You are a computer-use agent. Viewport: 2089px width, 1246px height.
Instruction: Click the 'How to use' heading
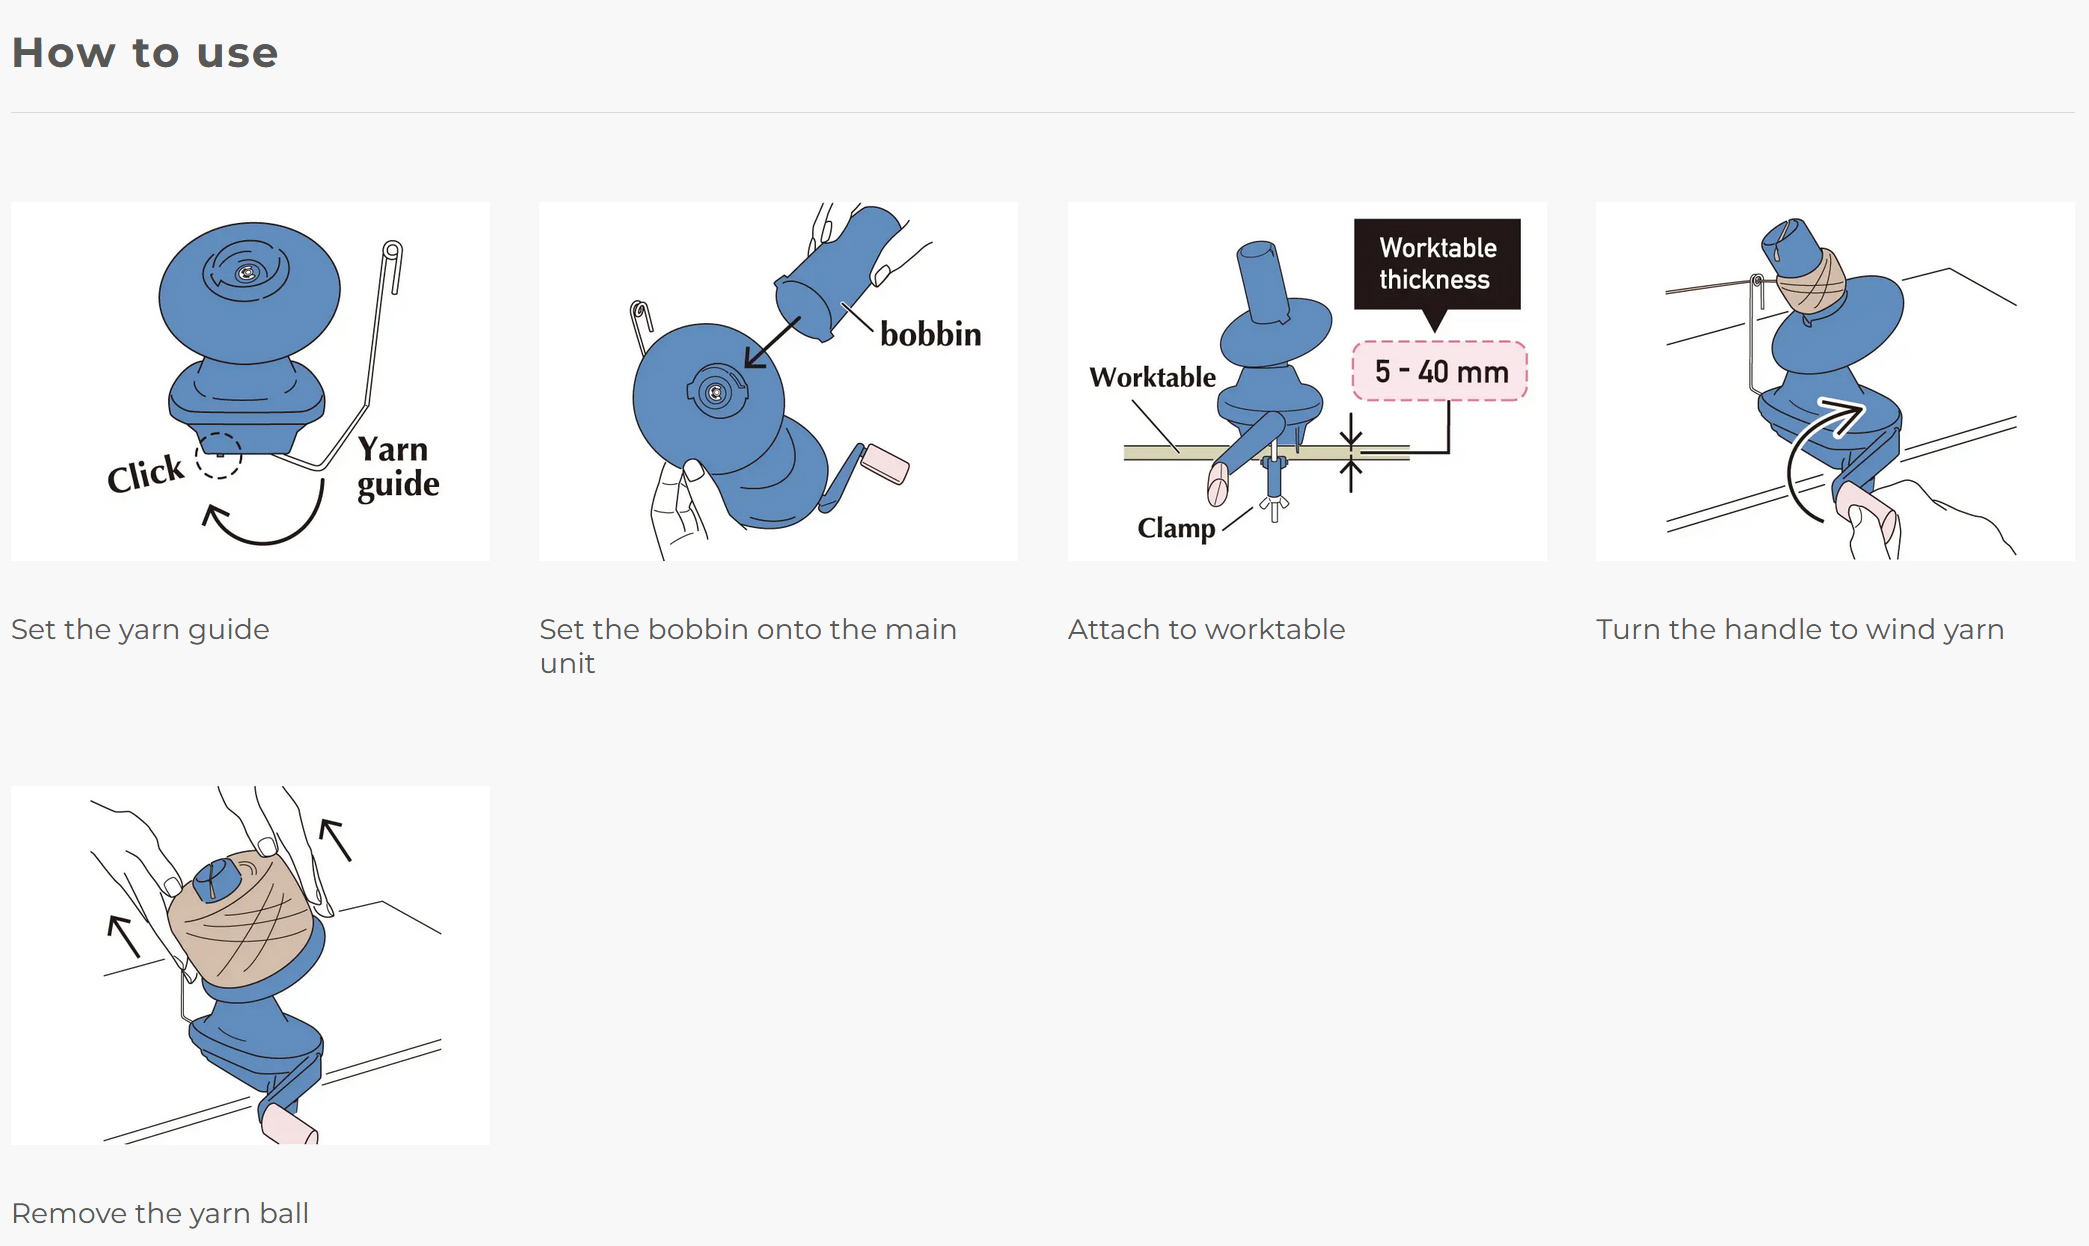[145, 53]
